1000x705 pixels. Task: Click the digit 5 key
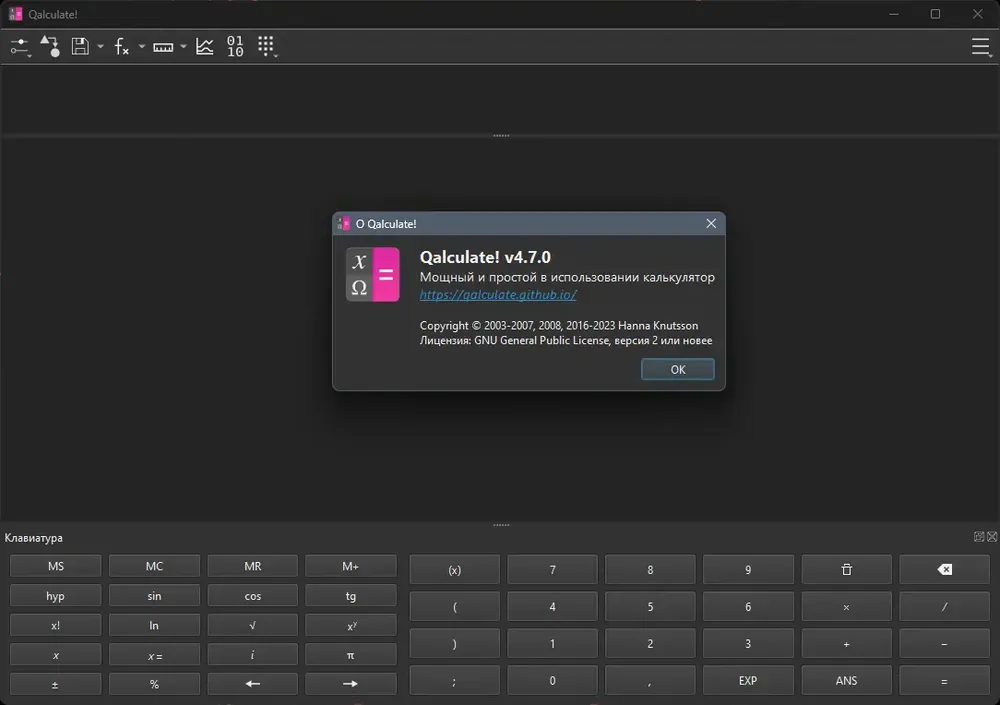[x=650, y=607]
